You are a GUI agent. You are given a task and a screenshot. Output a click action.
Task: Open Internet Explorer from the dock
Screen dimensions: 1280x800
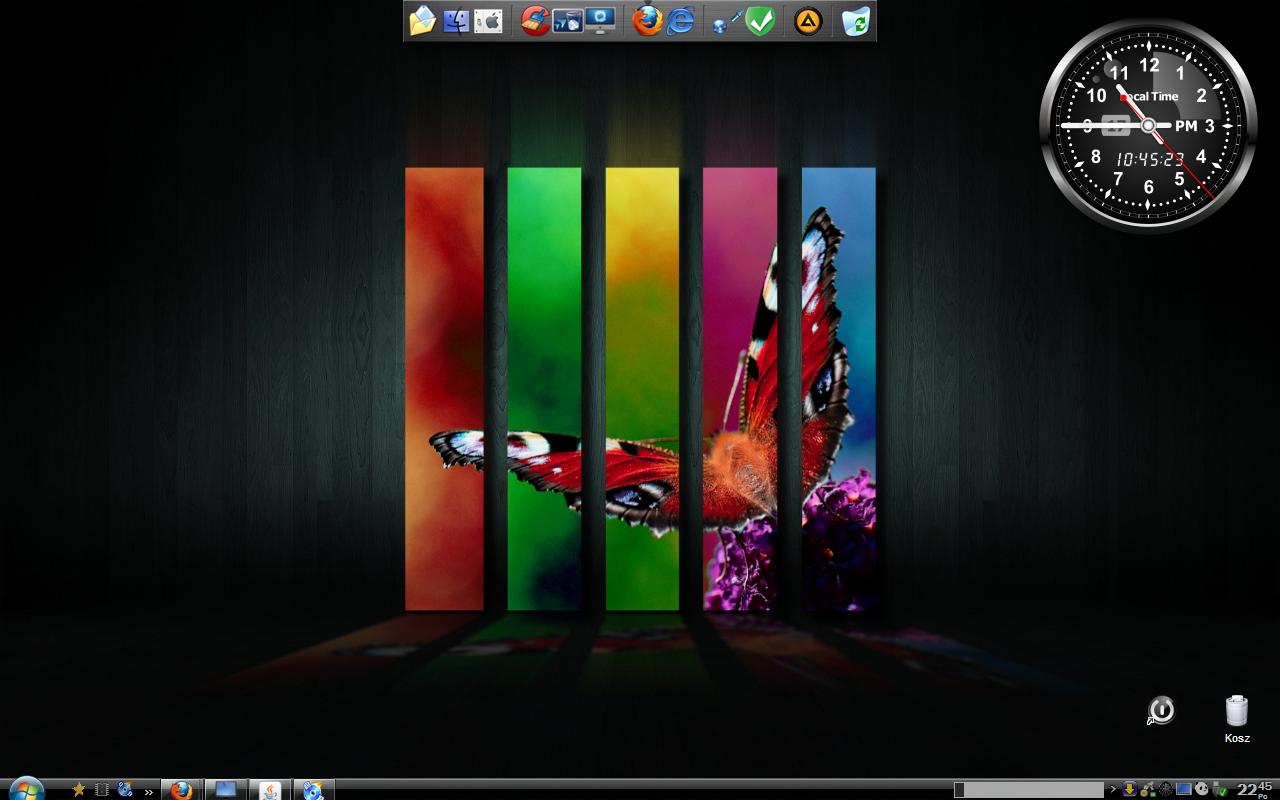(x=681, y=20)
